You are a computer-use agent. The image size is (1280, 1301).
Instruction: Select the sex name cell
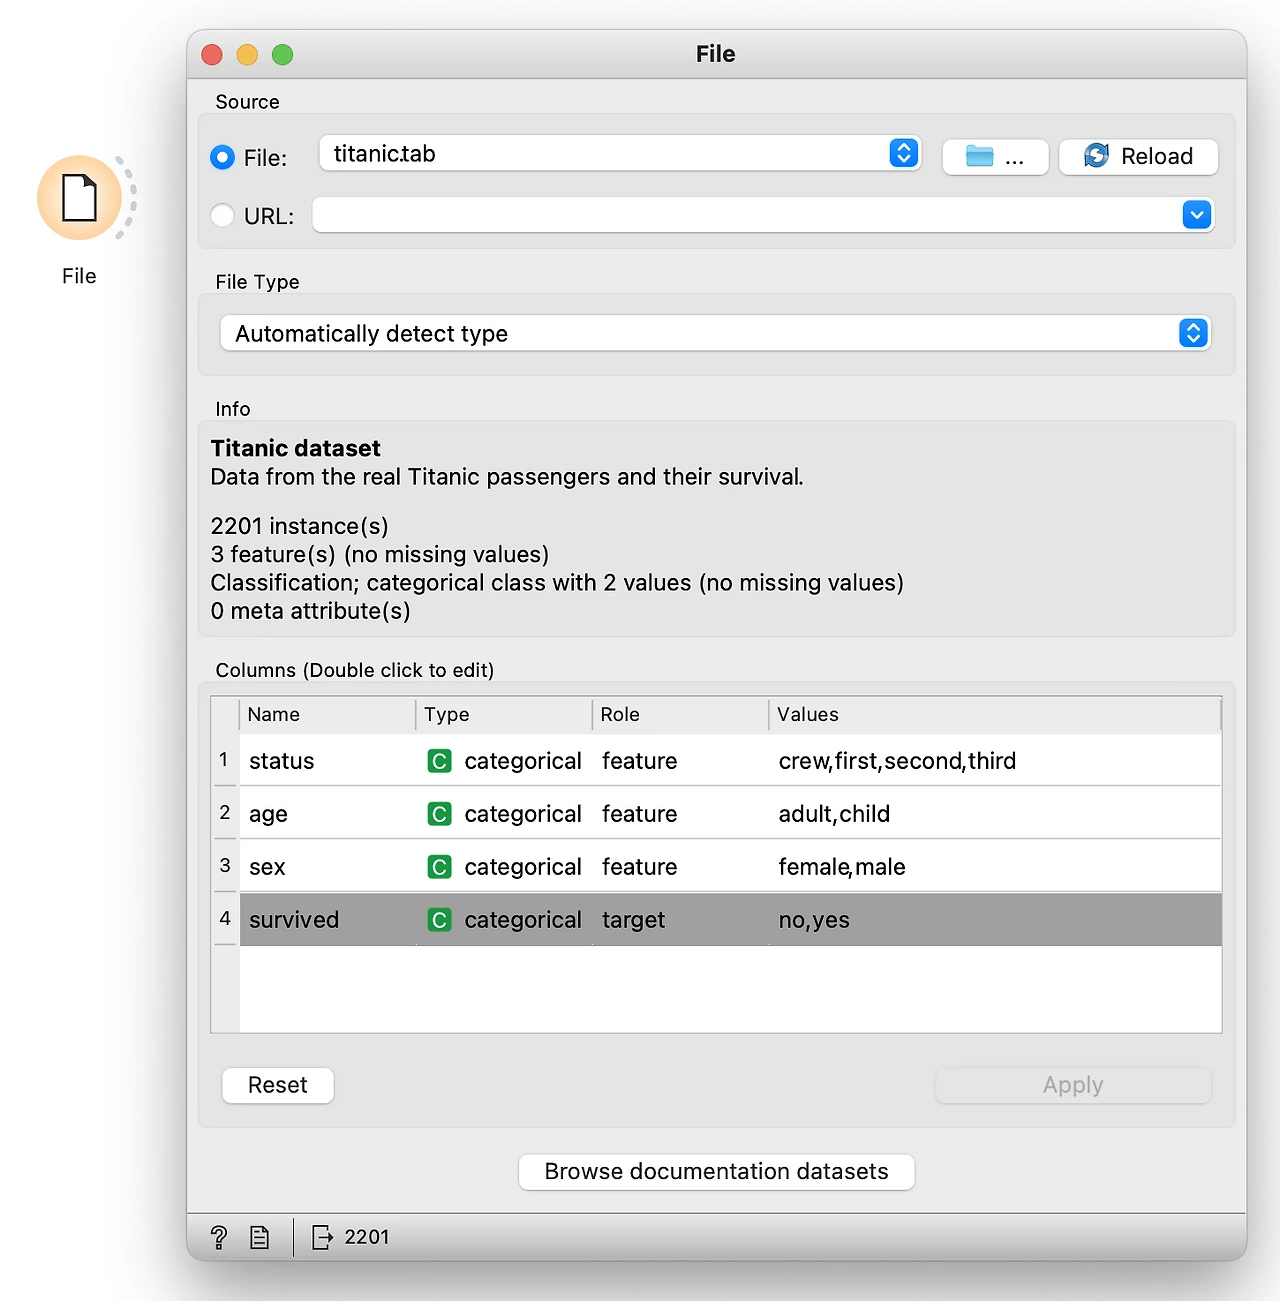328,867
